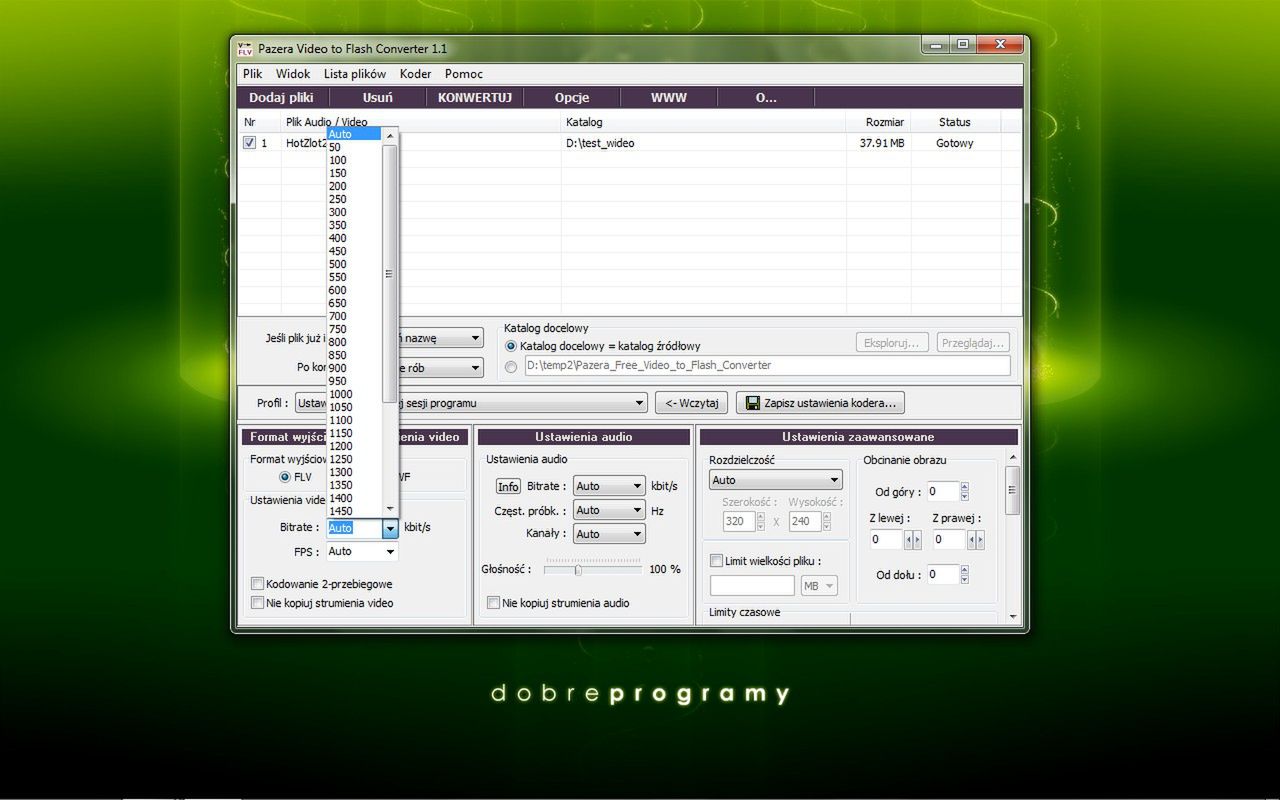Click the Pazera app icon in title bar
Screen dimensions: 1280x800
pyautogui.click(x=245, y=48)
